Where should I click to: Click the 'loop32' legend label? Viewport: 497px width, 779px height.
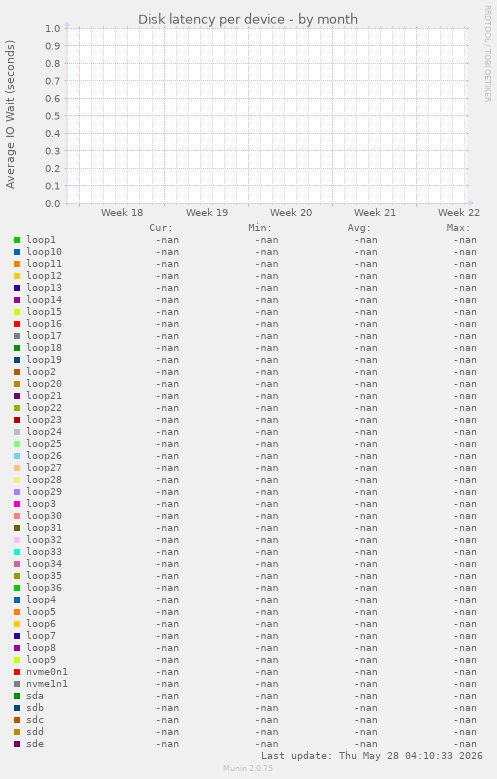pyautogui.click(x=44, y=540)
